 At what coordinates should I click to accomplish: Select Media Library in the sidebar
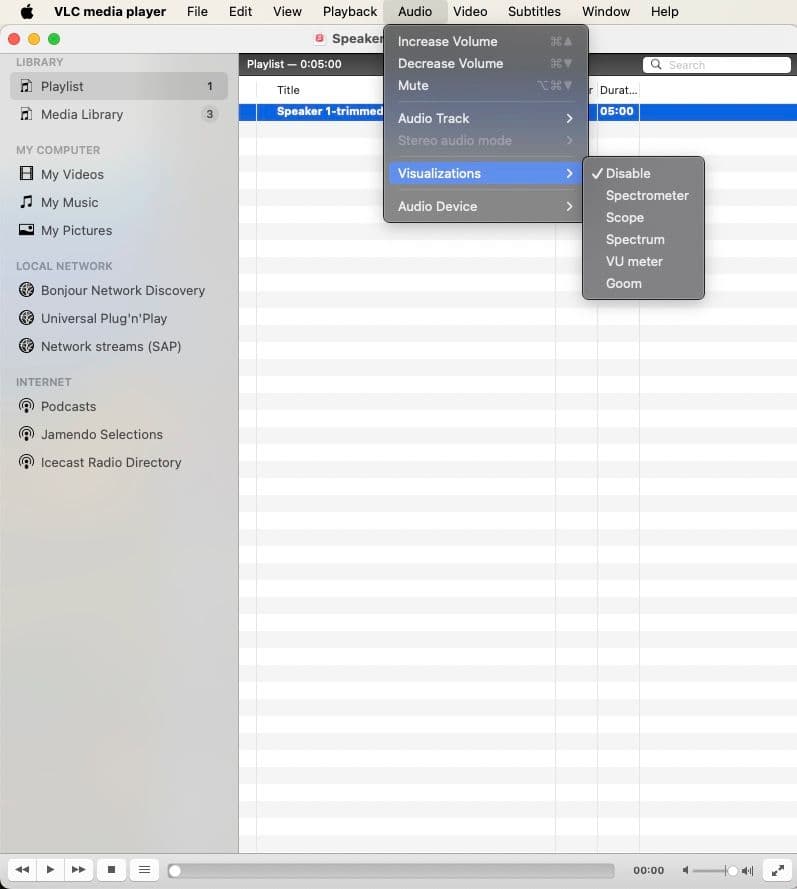pyautogui.click(x=82, y=114)
